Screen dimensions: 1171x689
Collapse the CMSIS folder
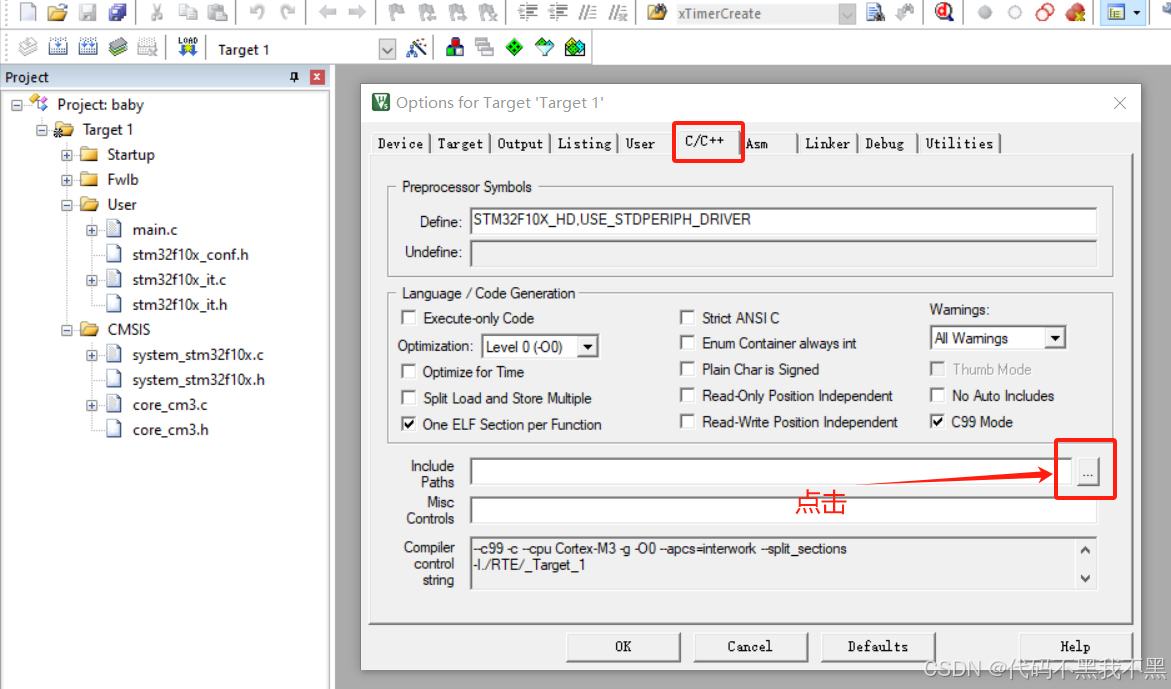(66, 329)
